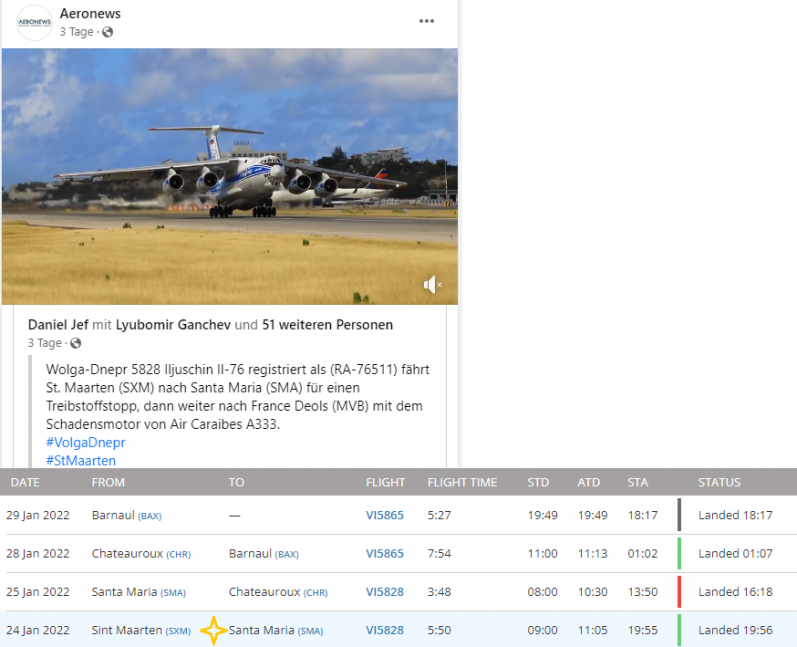Image resolution: width=797 pixels, height=647 pixels.
Task: Click the globe icon under Daniel Jef
Action: point(76,343)
